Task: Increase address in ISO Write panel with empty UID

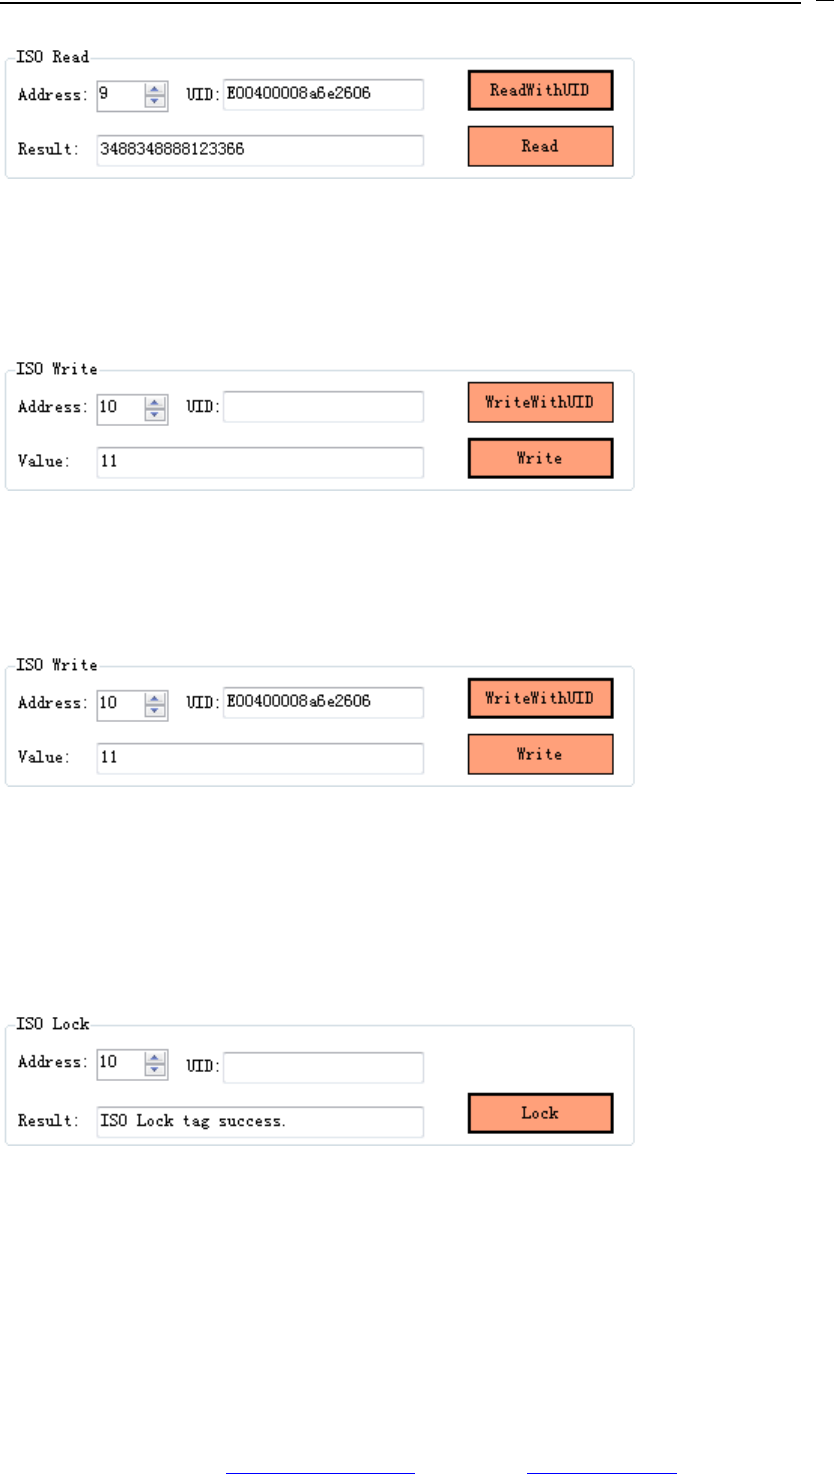Action: tap(155, 402)
